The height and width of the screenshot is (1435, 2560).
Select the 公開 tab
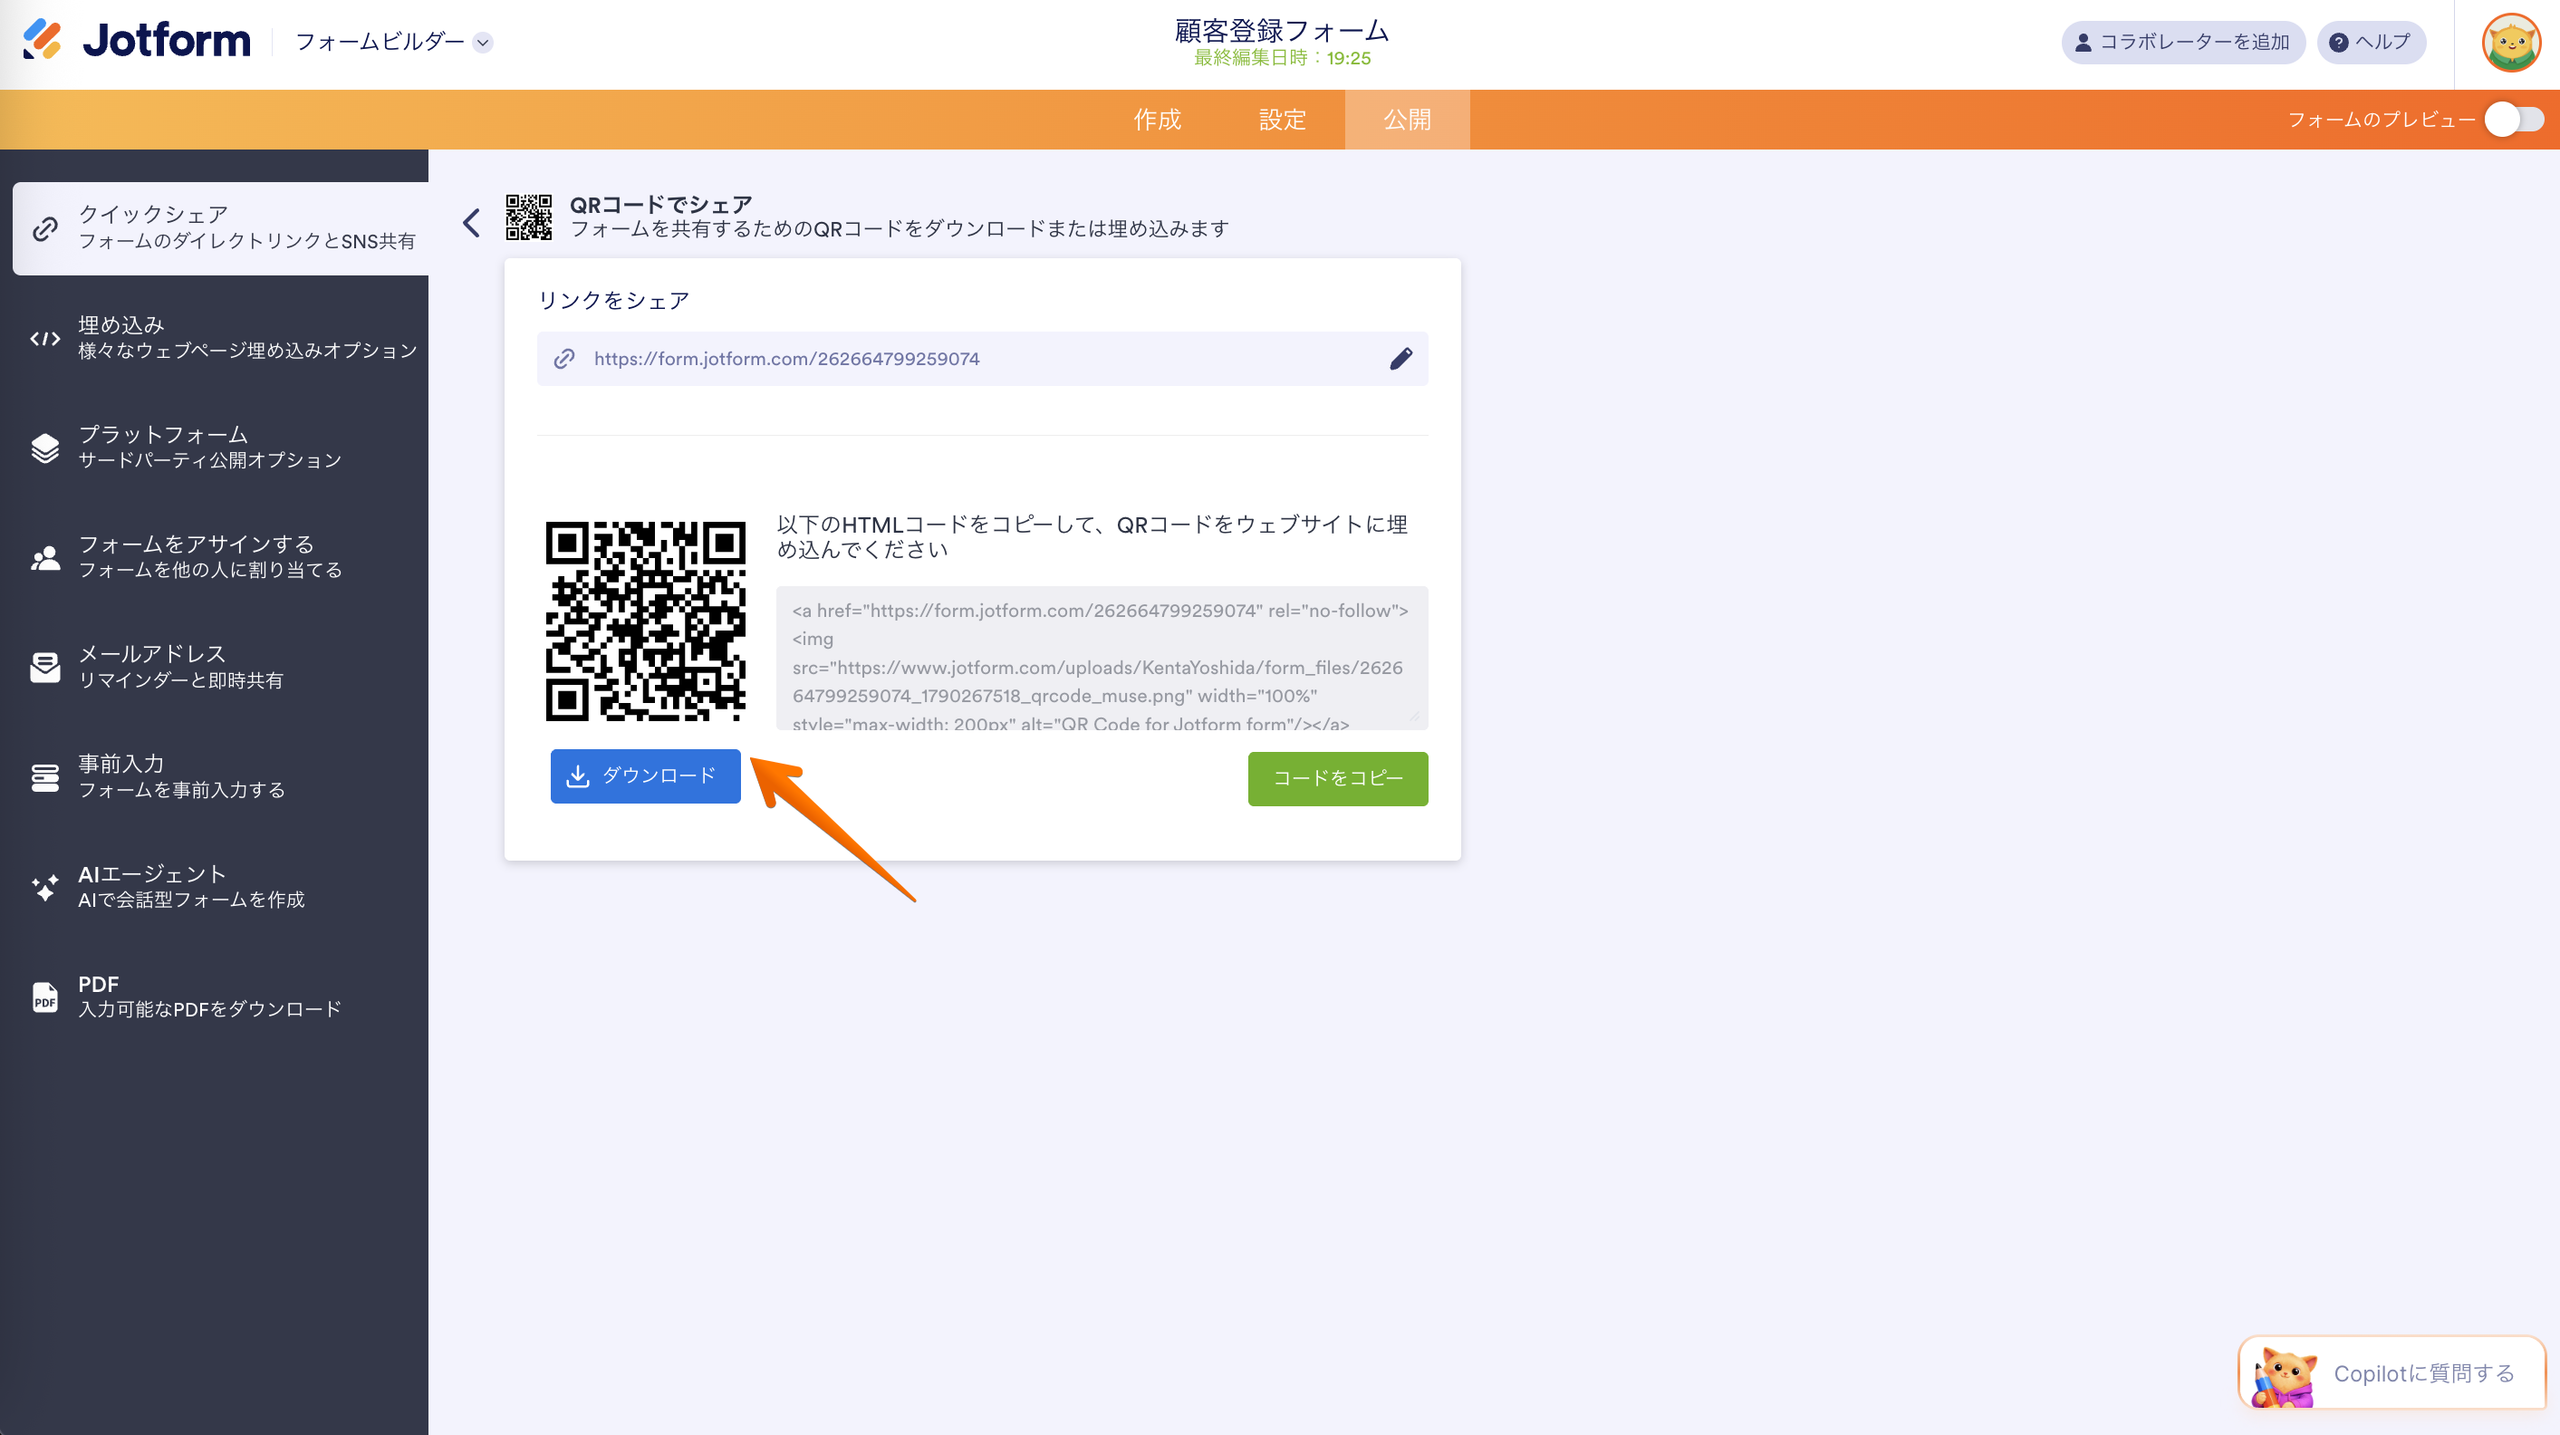[1407, 120]
